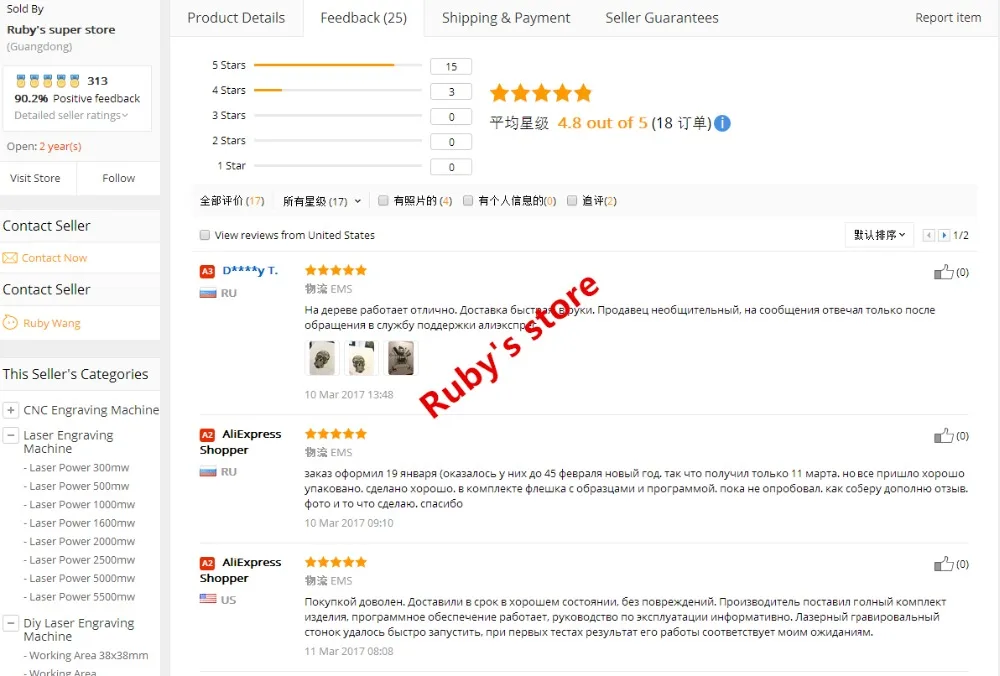Click thumbs-up on the US shopper review
1000x676 pixels.
coord(943,564)
